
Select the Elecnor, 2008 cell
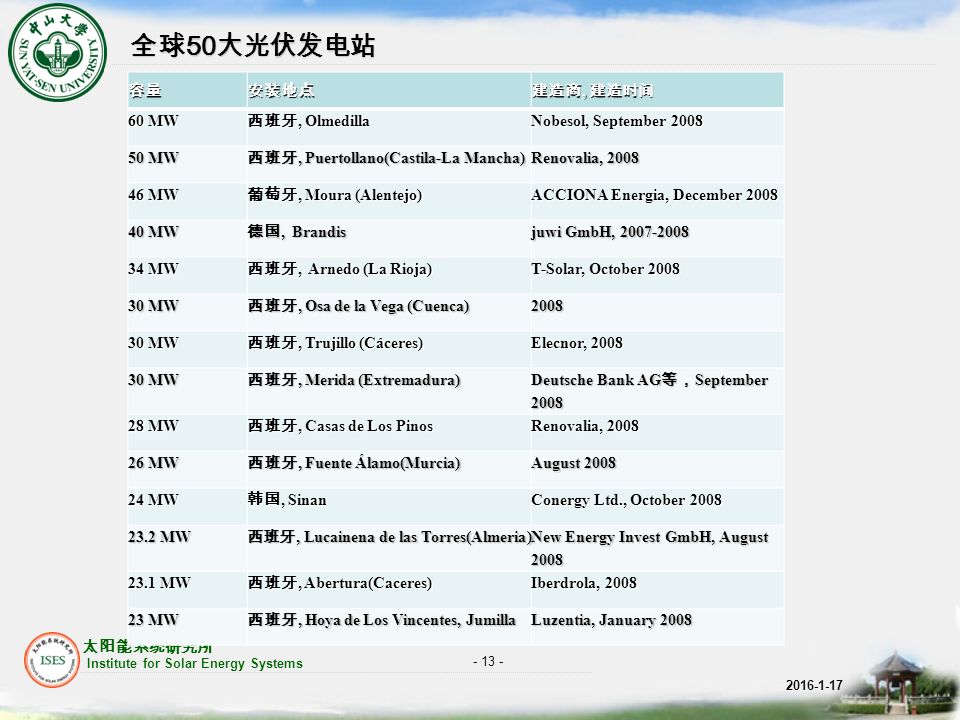click(x=657, y=348)
